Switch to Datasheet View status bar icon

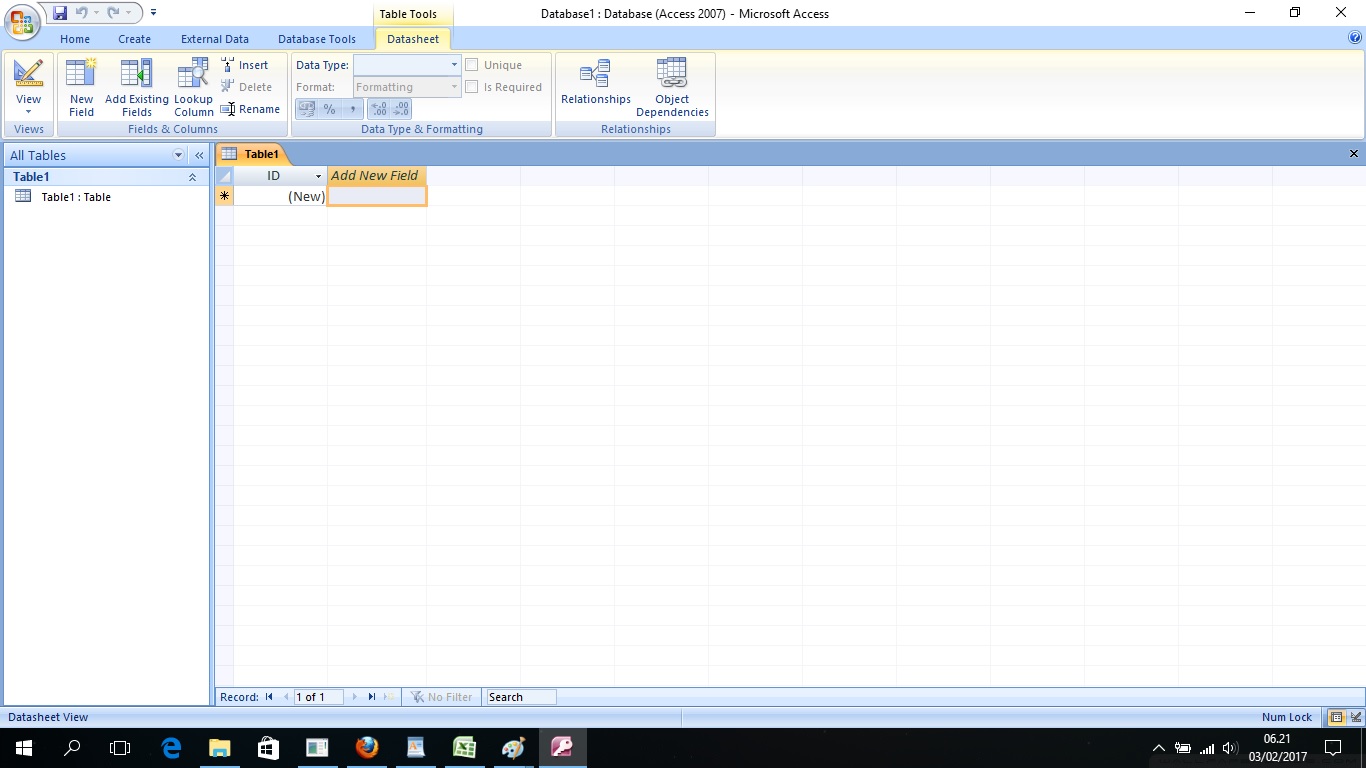pos(1336,717)
